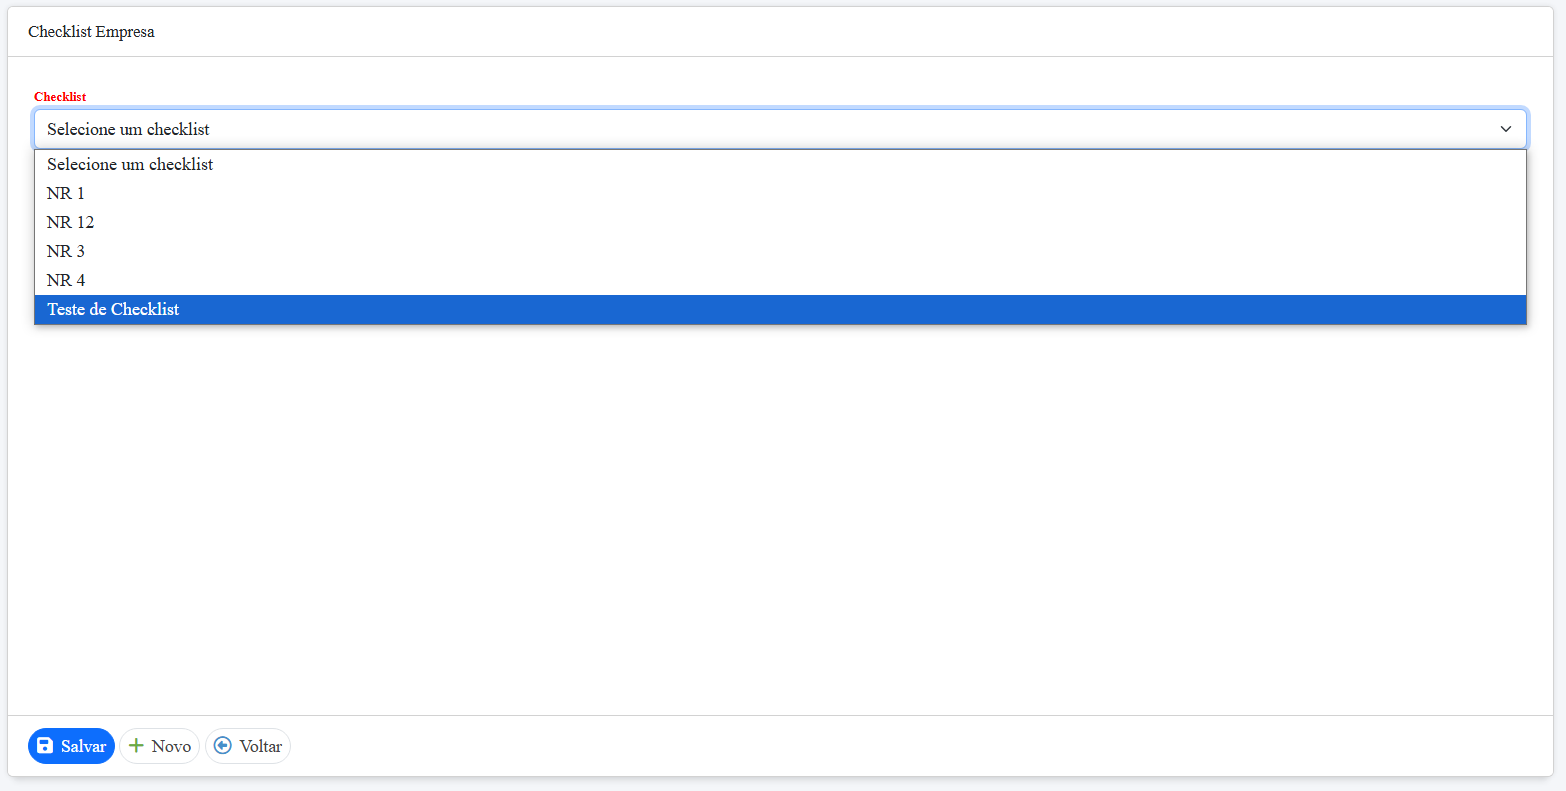
Task: Go back using the Voltar label
Action: pos(261,747)
